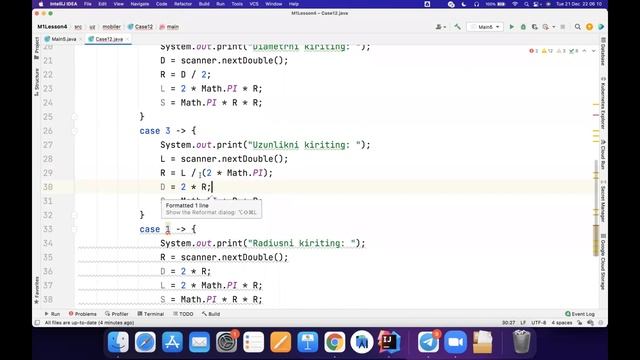This screenshot has height=360, width=640.
Task: Open Profiler tool window at bottom
Action: [117, 314]
